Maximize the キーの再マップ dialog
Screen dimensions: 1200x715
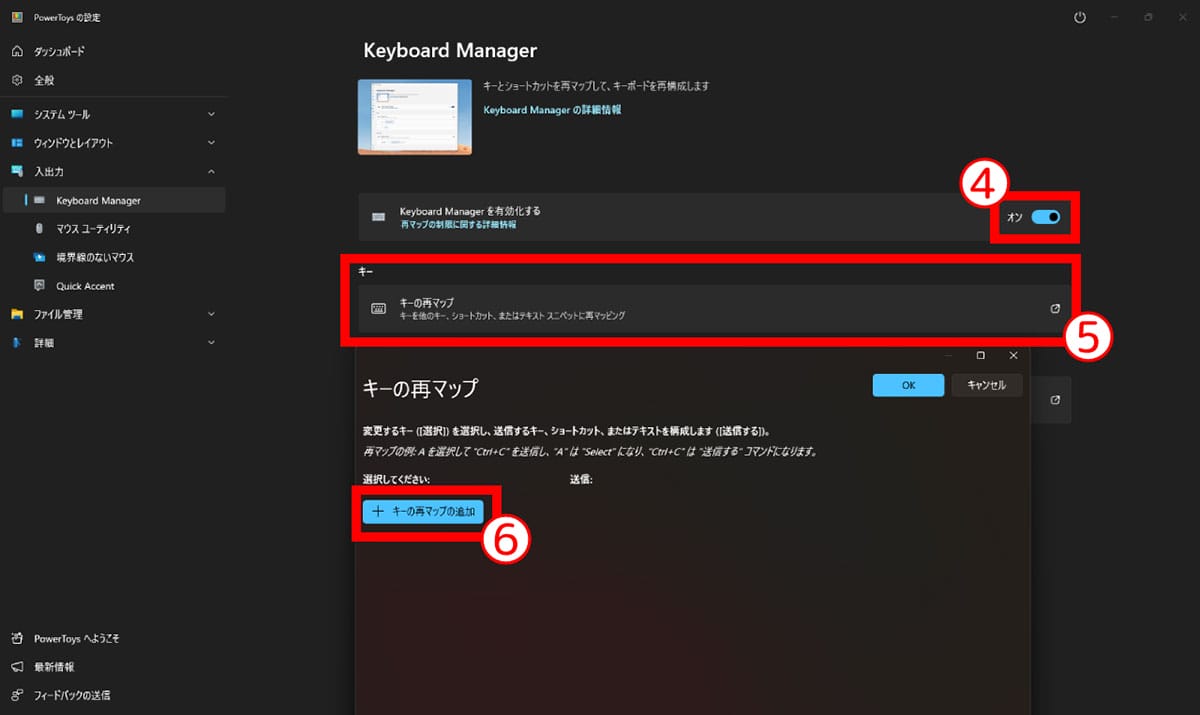pos(980,355)
